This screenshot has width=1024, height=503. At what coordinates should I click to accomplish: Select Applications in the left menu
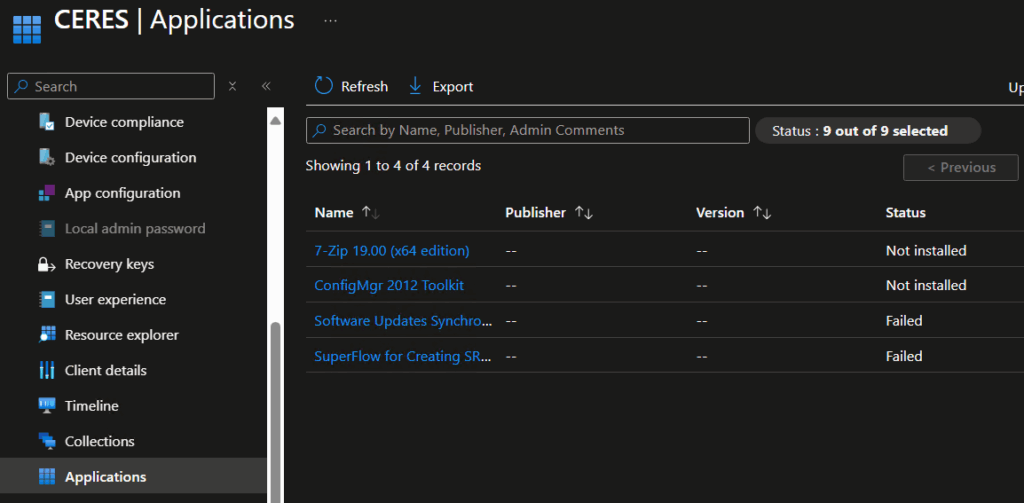click(105, 477)
